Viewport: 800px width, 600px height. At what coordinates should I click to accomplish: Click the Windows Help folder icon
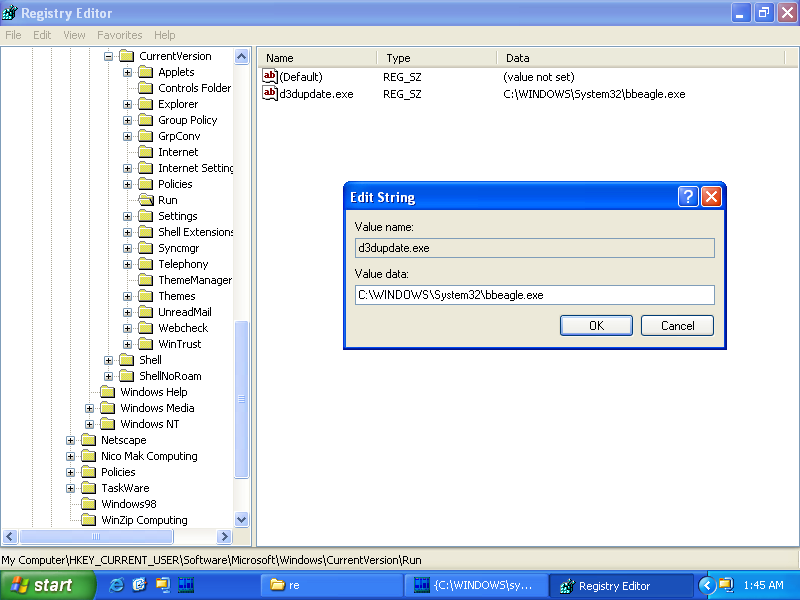[108, 392]
